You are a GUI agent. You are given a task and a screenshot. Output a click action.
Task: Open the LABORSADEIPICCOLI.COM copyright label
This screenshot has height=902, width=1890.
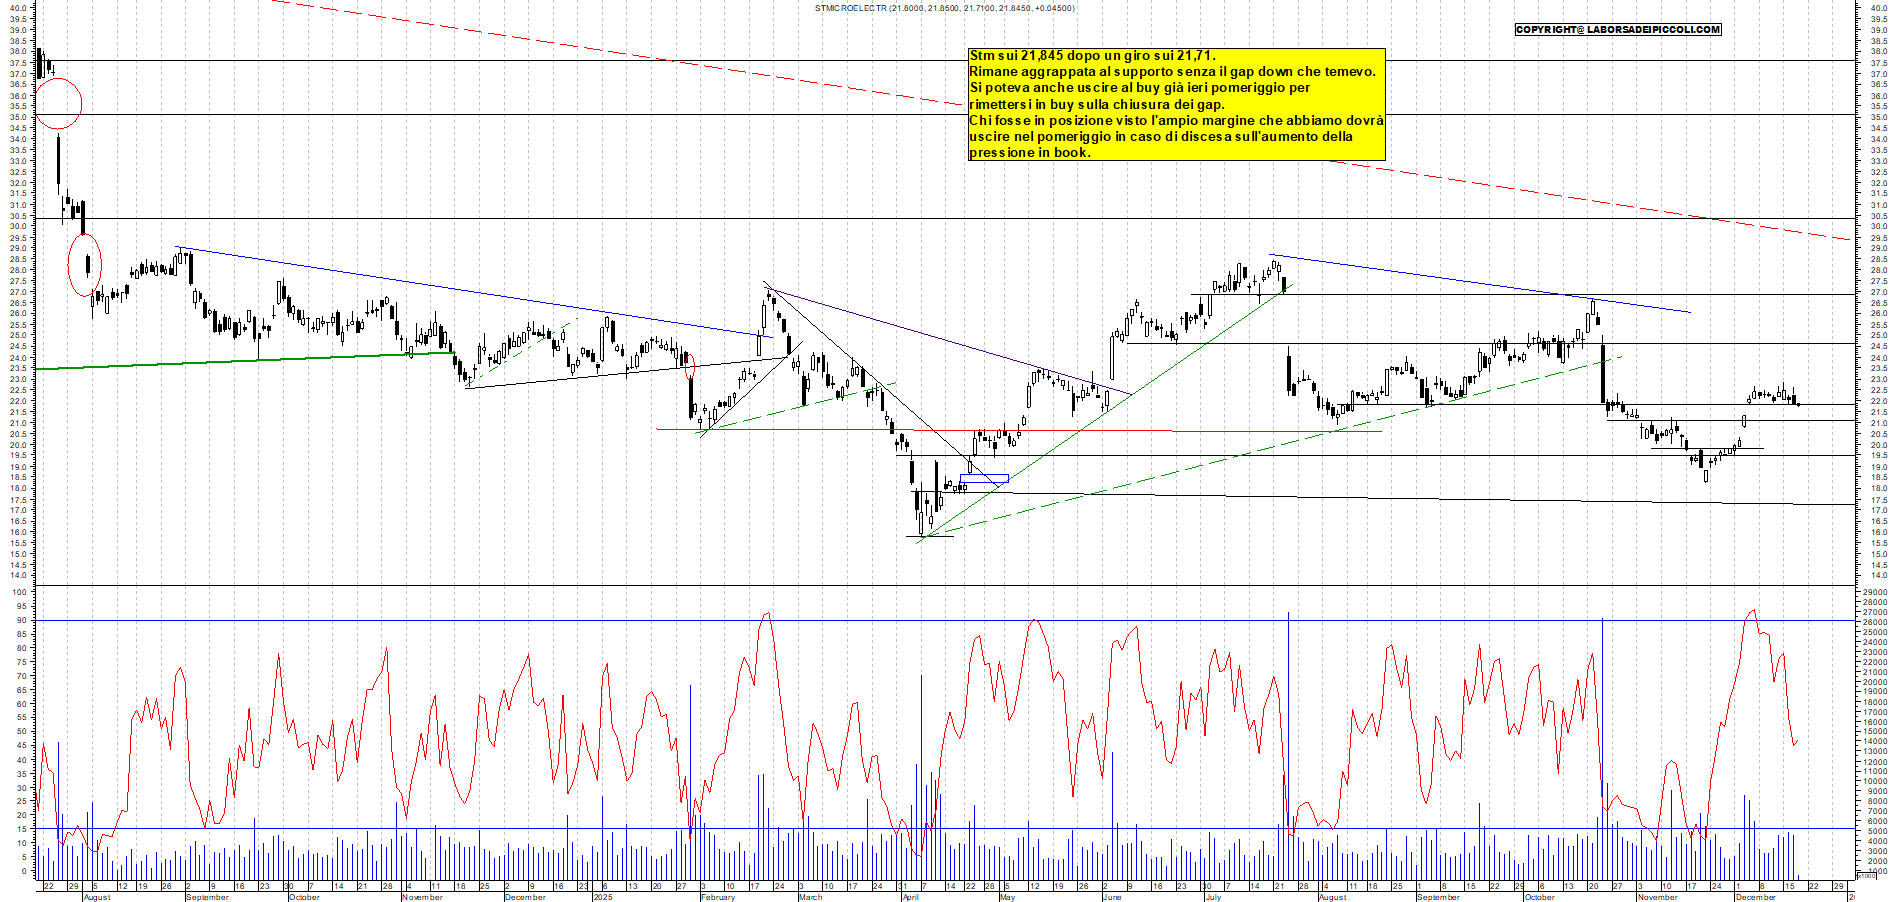point(1617,30)
